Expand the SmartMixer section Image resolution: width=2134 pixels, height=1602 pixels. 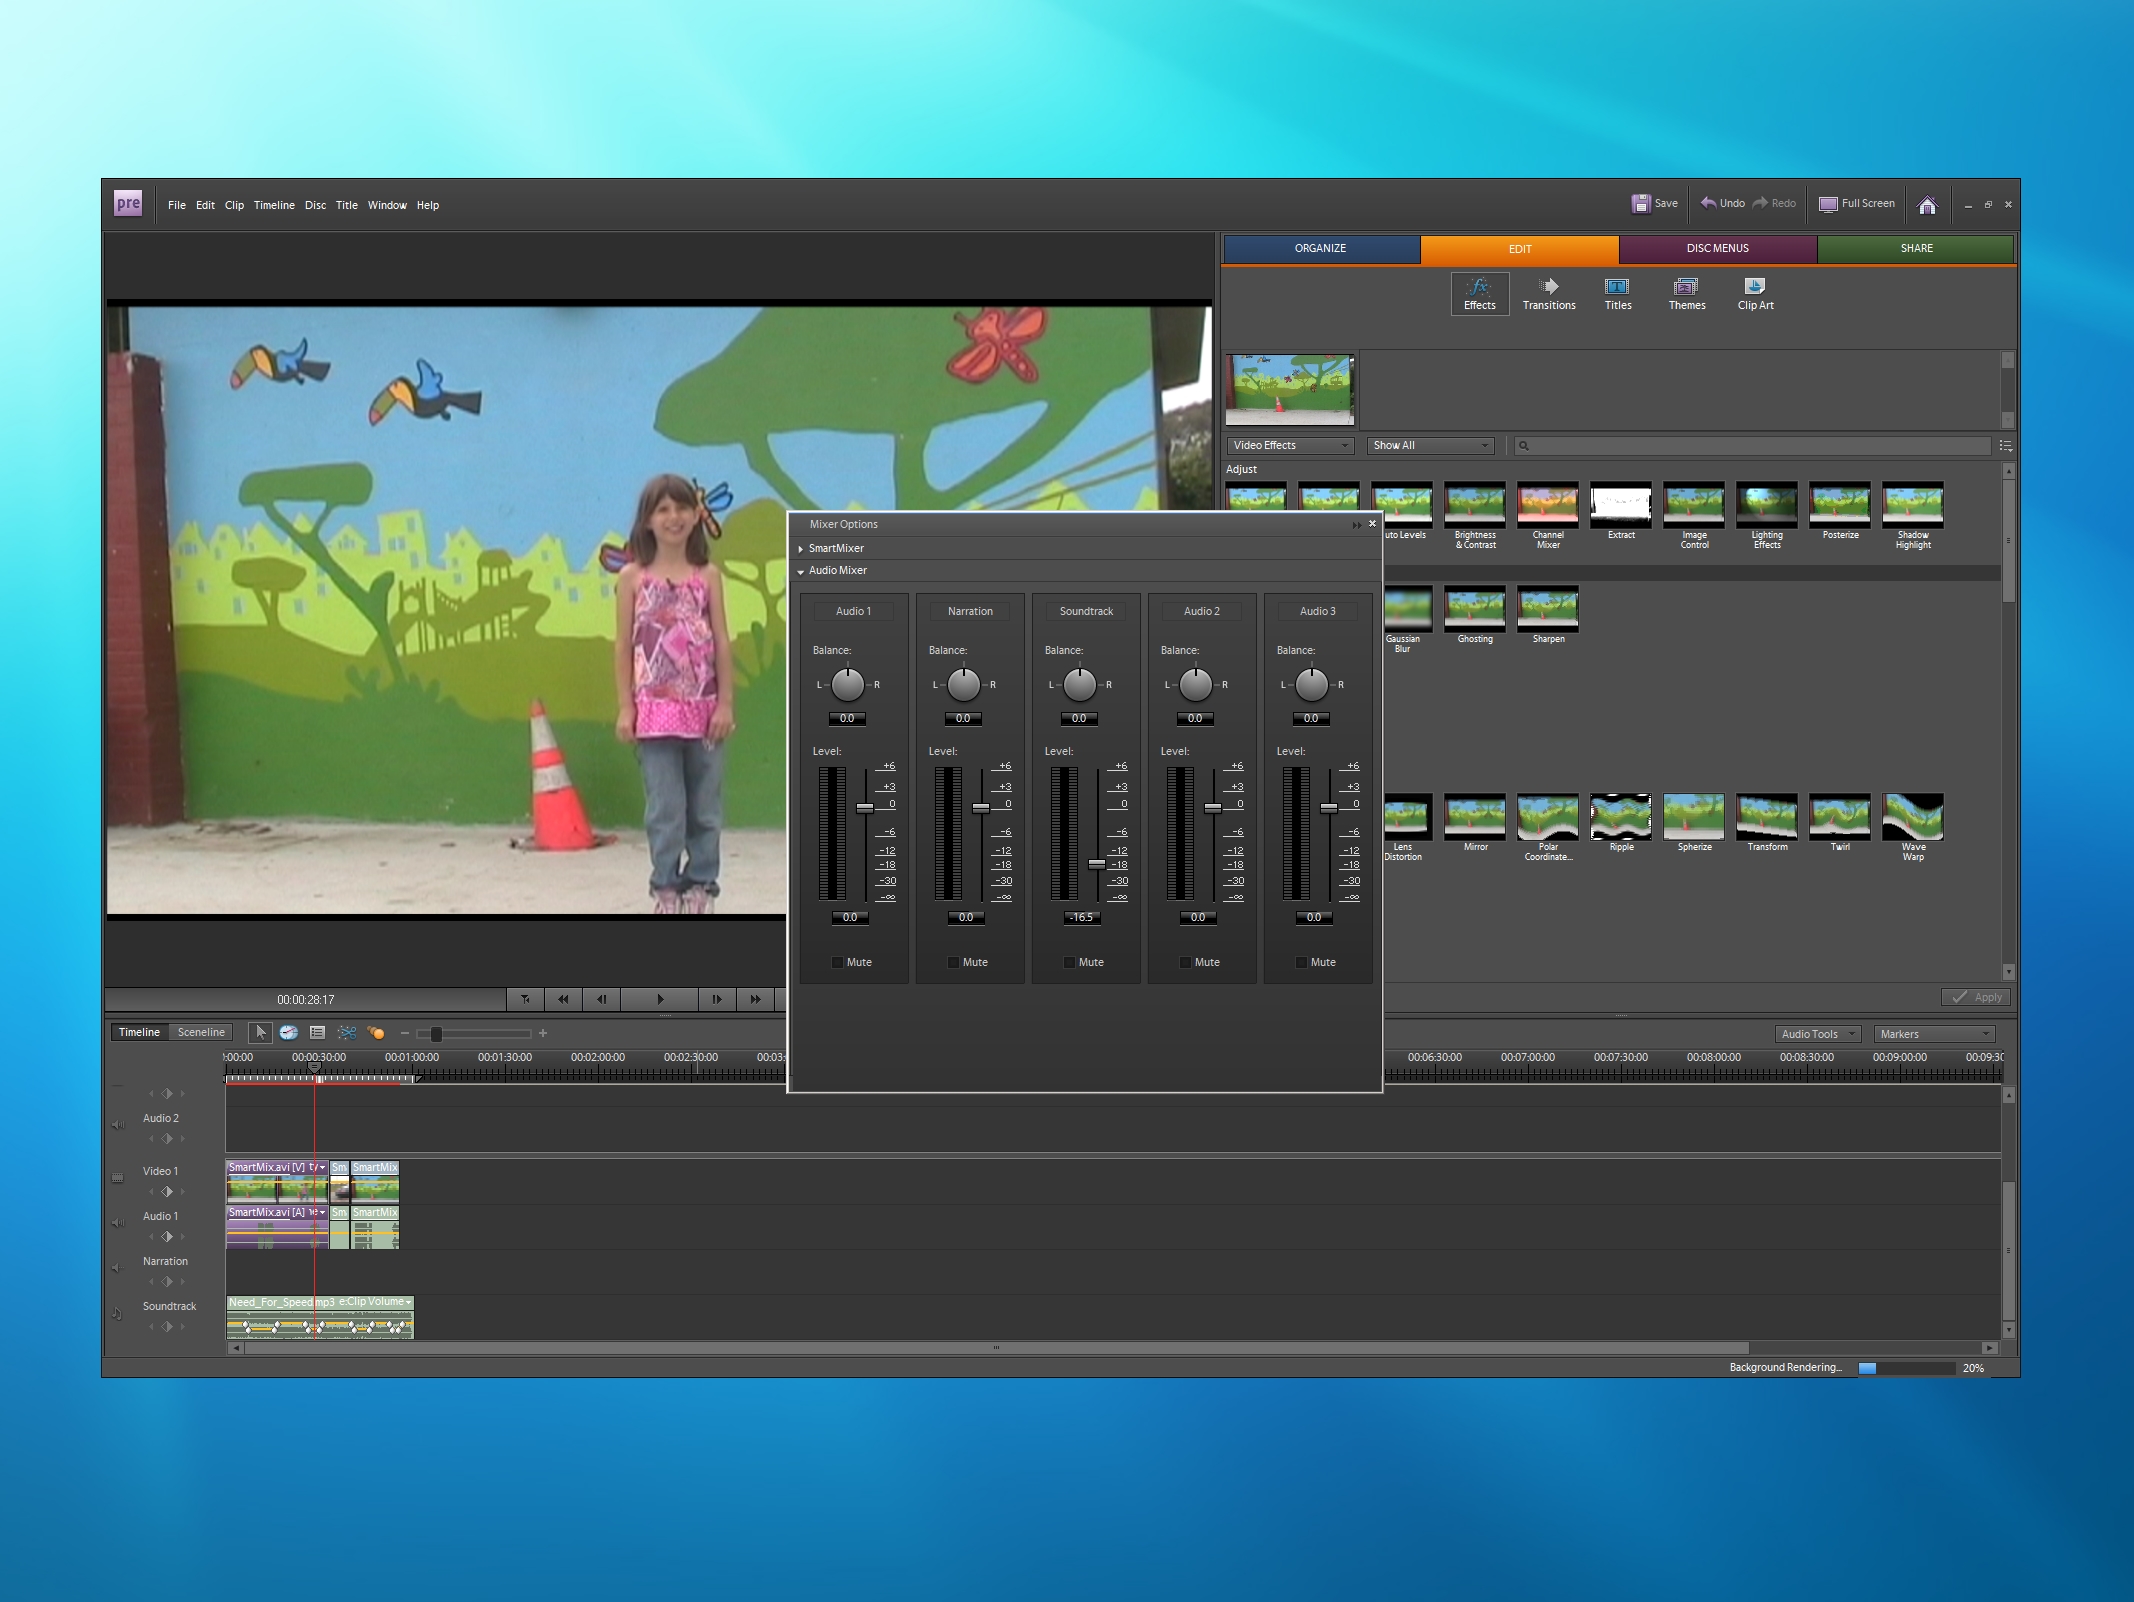(801, 549)
